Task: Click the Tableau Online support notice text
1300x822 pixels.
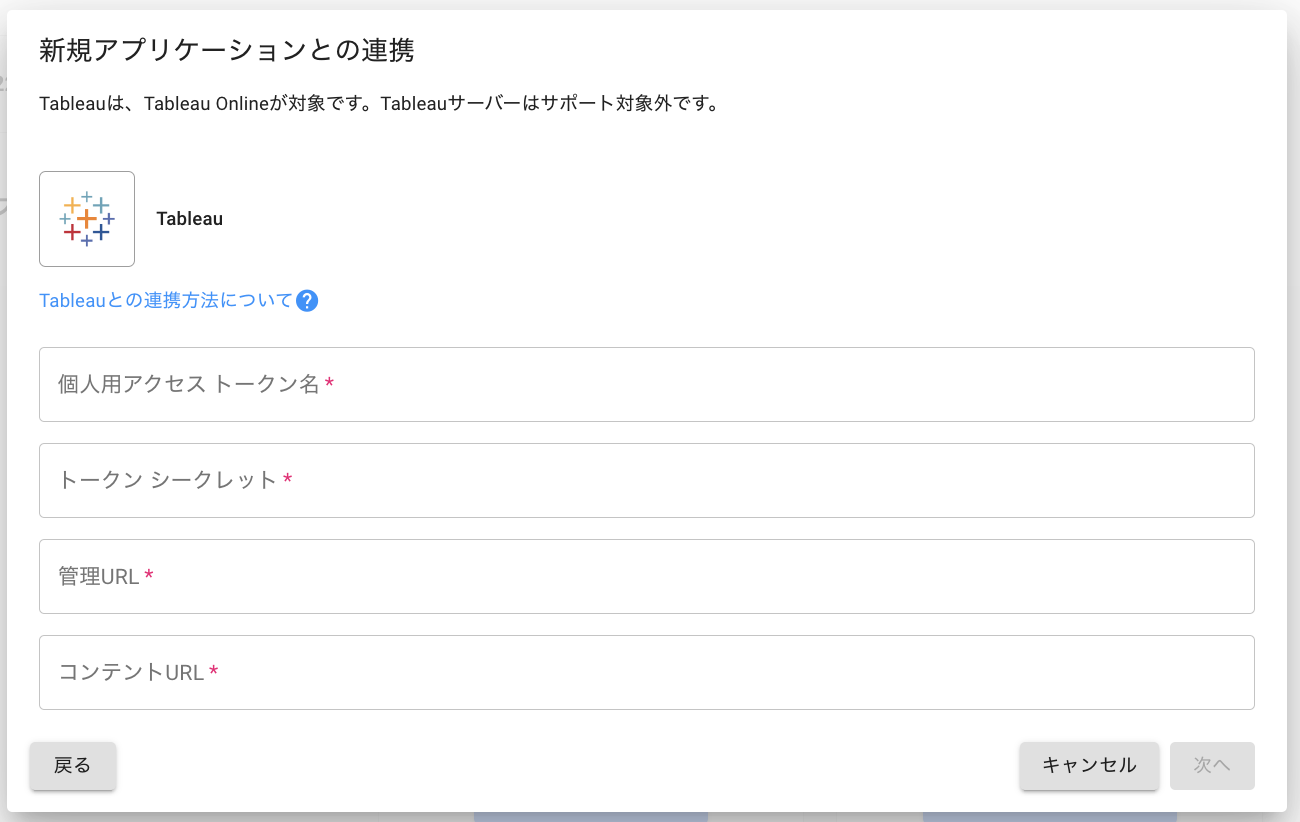Action: click(379, 104)
